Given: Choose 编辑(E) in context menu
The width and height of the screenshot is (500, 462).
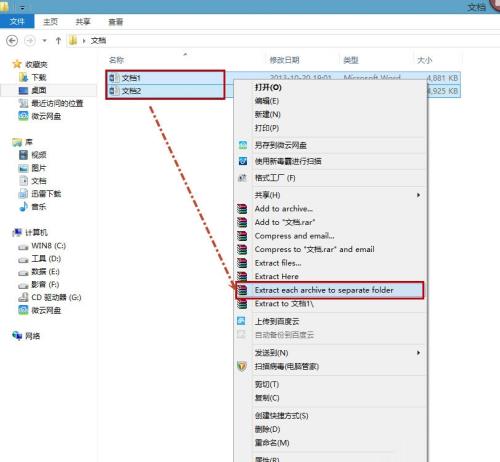Looking at the screenshot, I should (267, 101).
